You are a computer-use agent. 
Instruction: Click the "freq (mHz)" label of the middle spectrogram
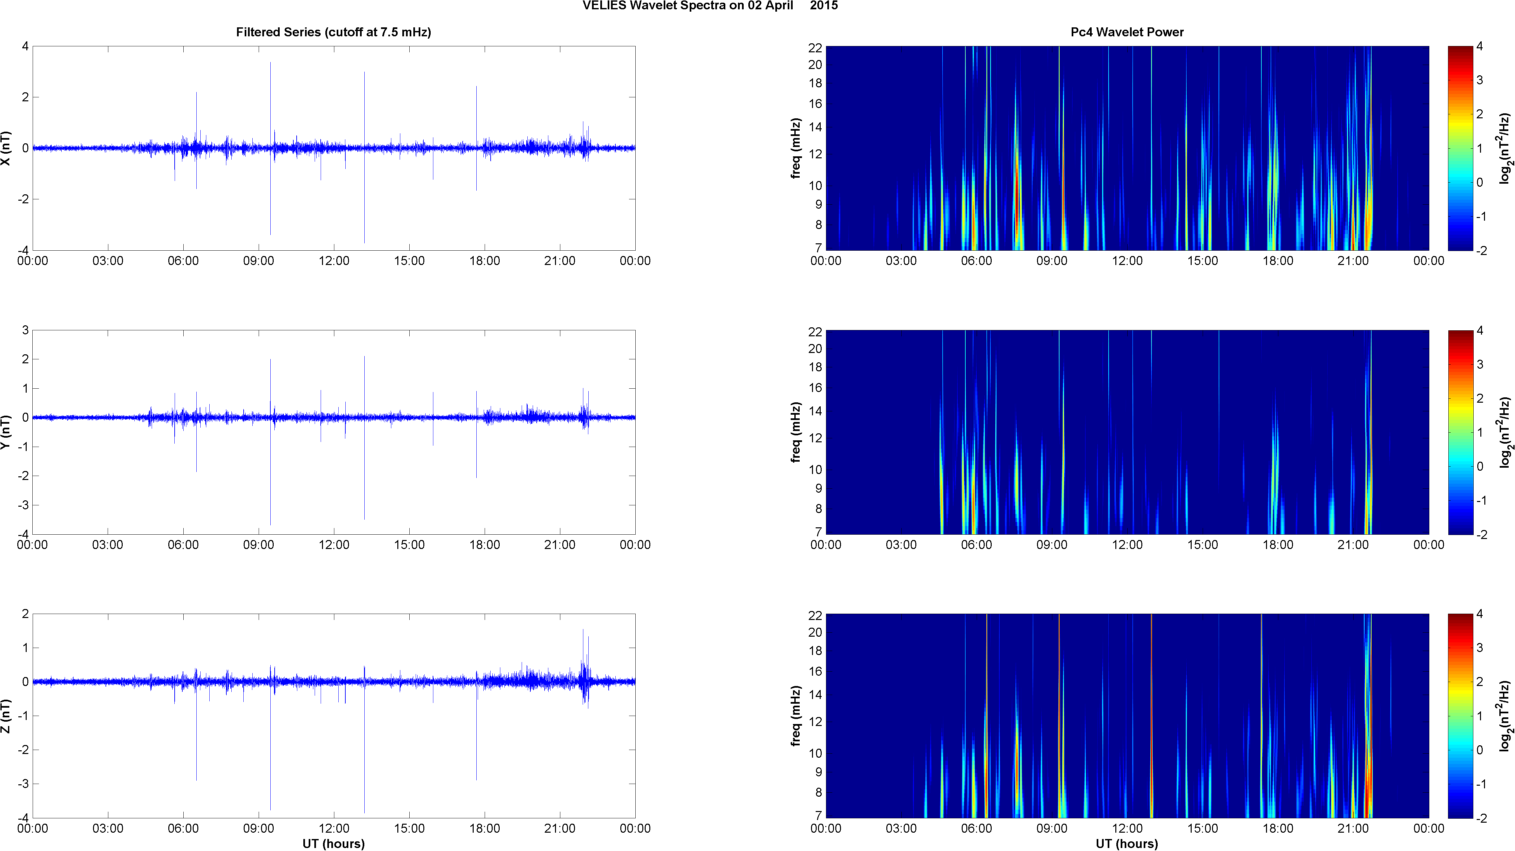(796, 432)
